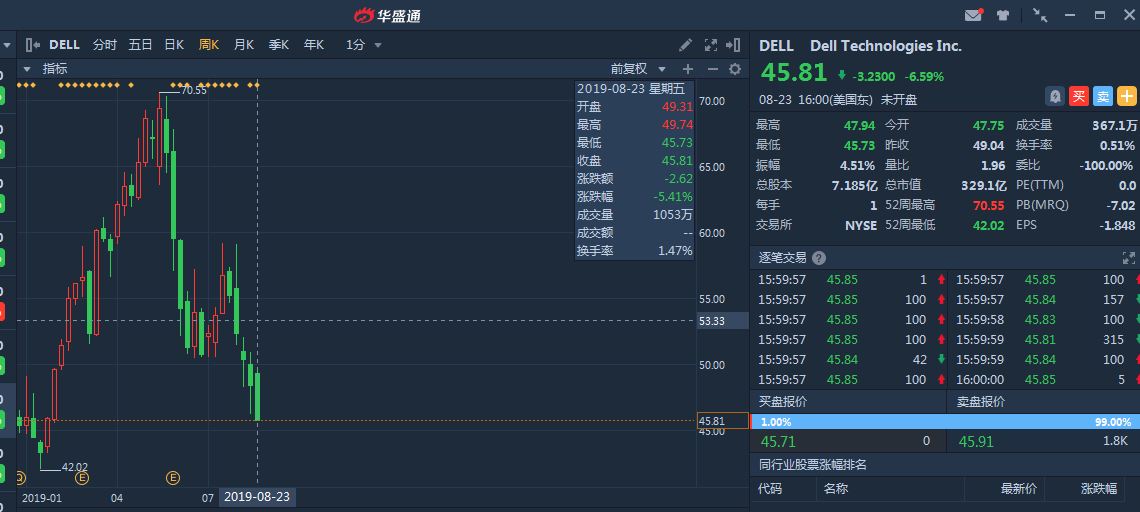Set a price alert bell
Screen dimensions: 1140x512
pos(1055,96)
